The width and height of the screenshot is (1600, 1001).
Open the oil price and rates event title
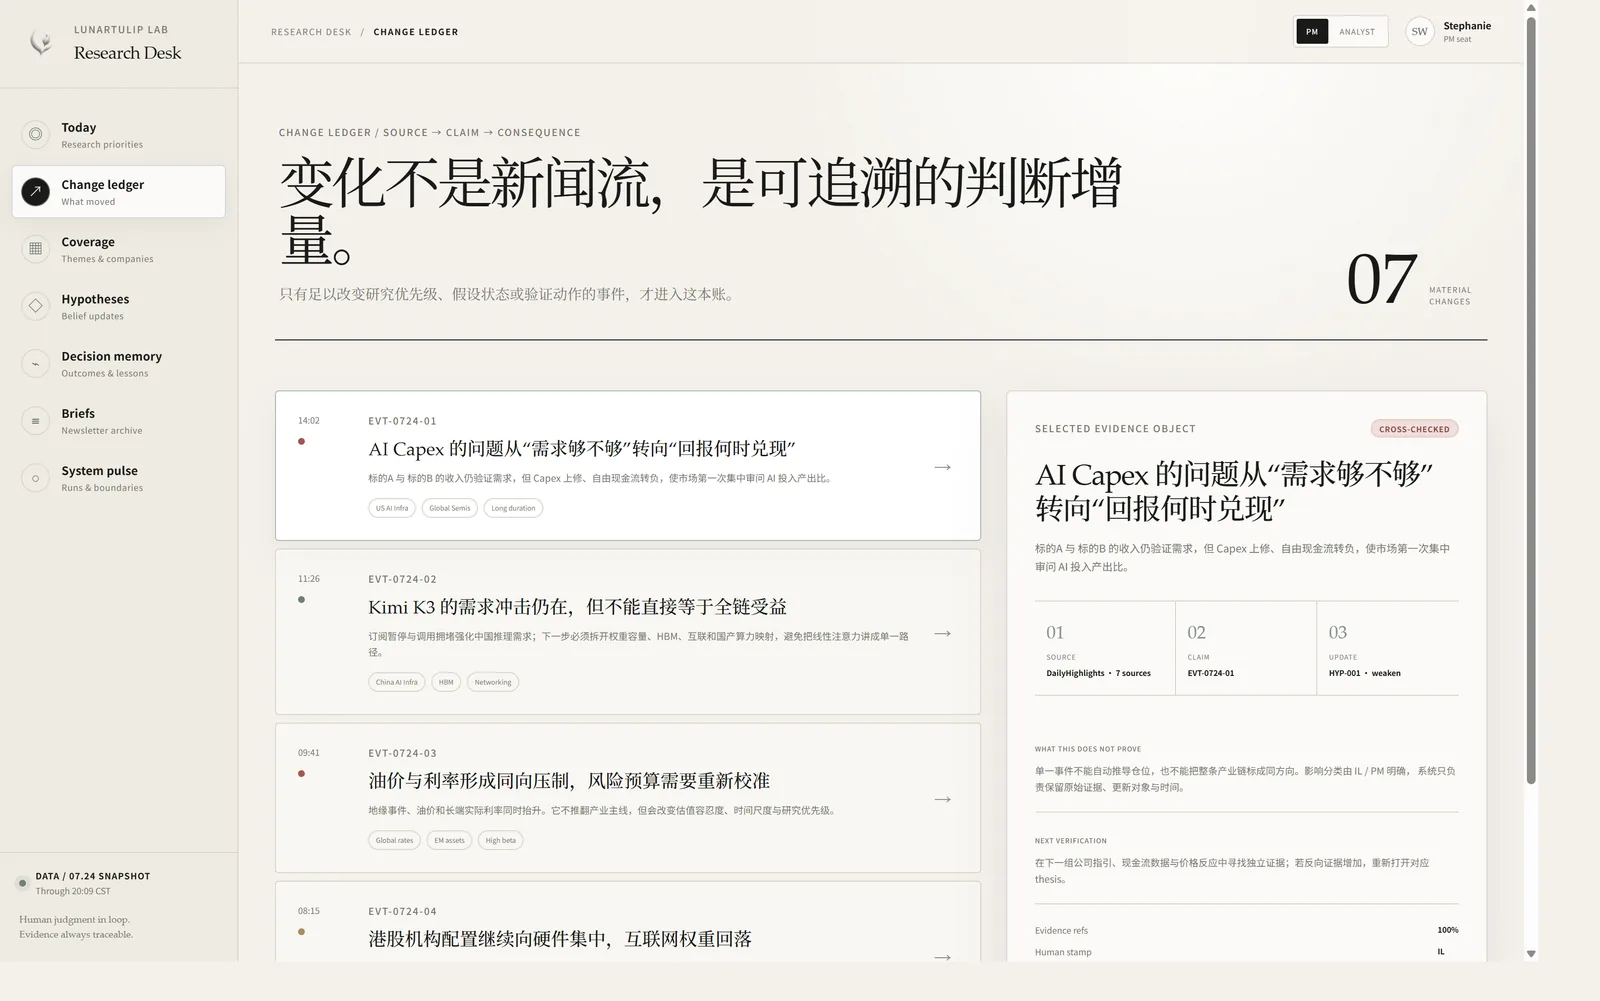(x=569, y=781)
